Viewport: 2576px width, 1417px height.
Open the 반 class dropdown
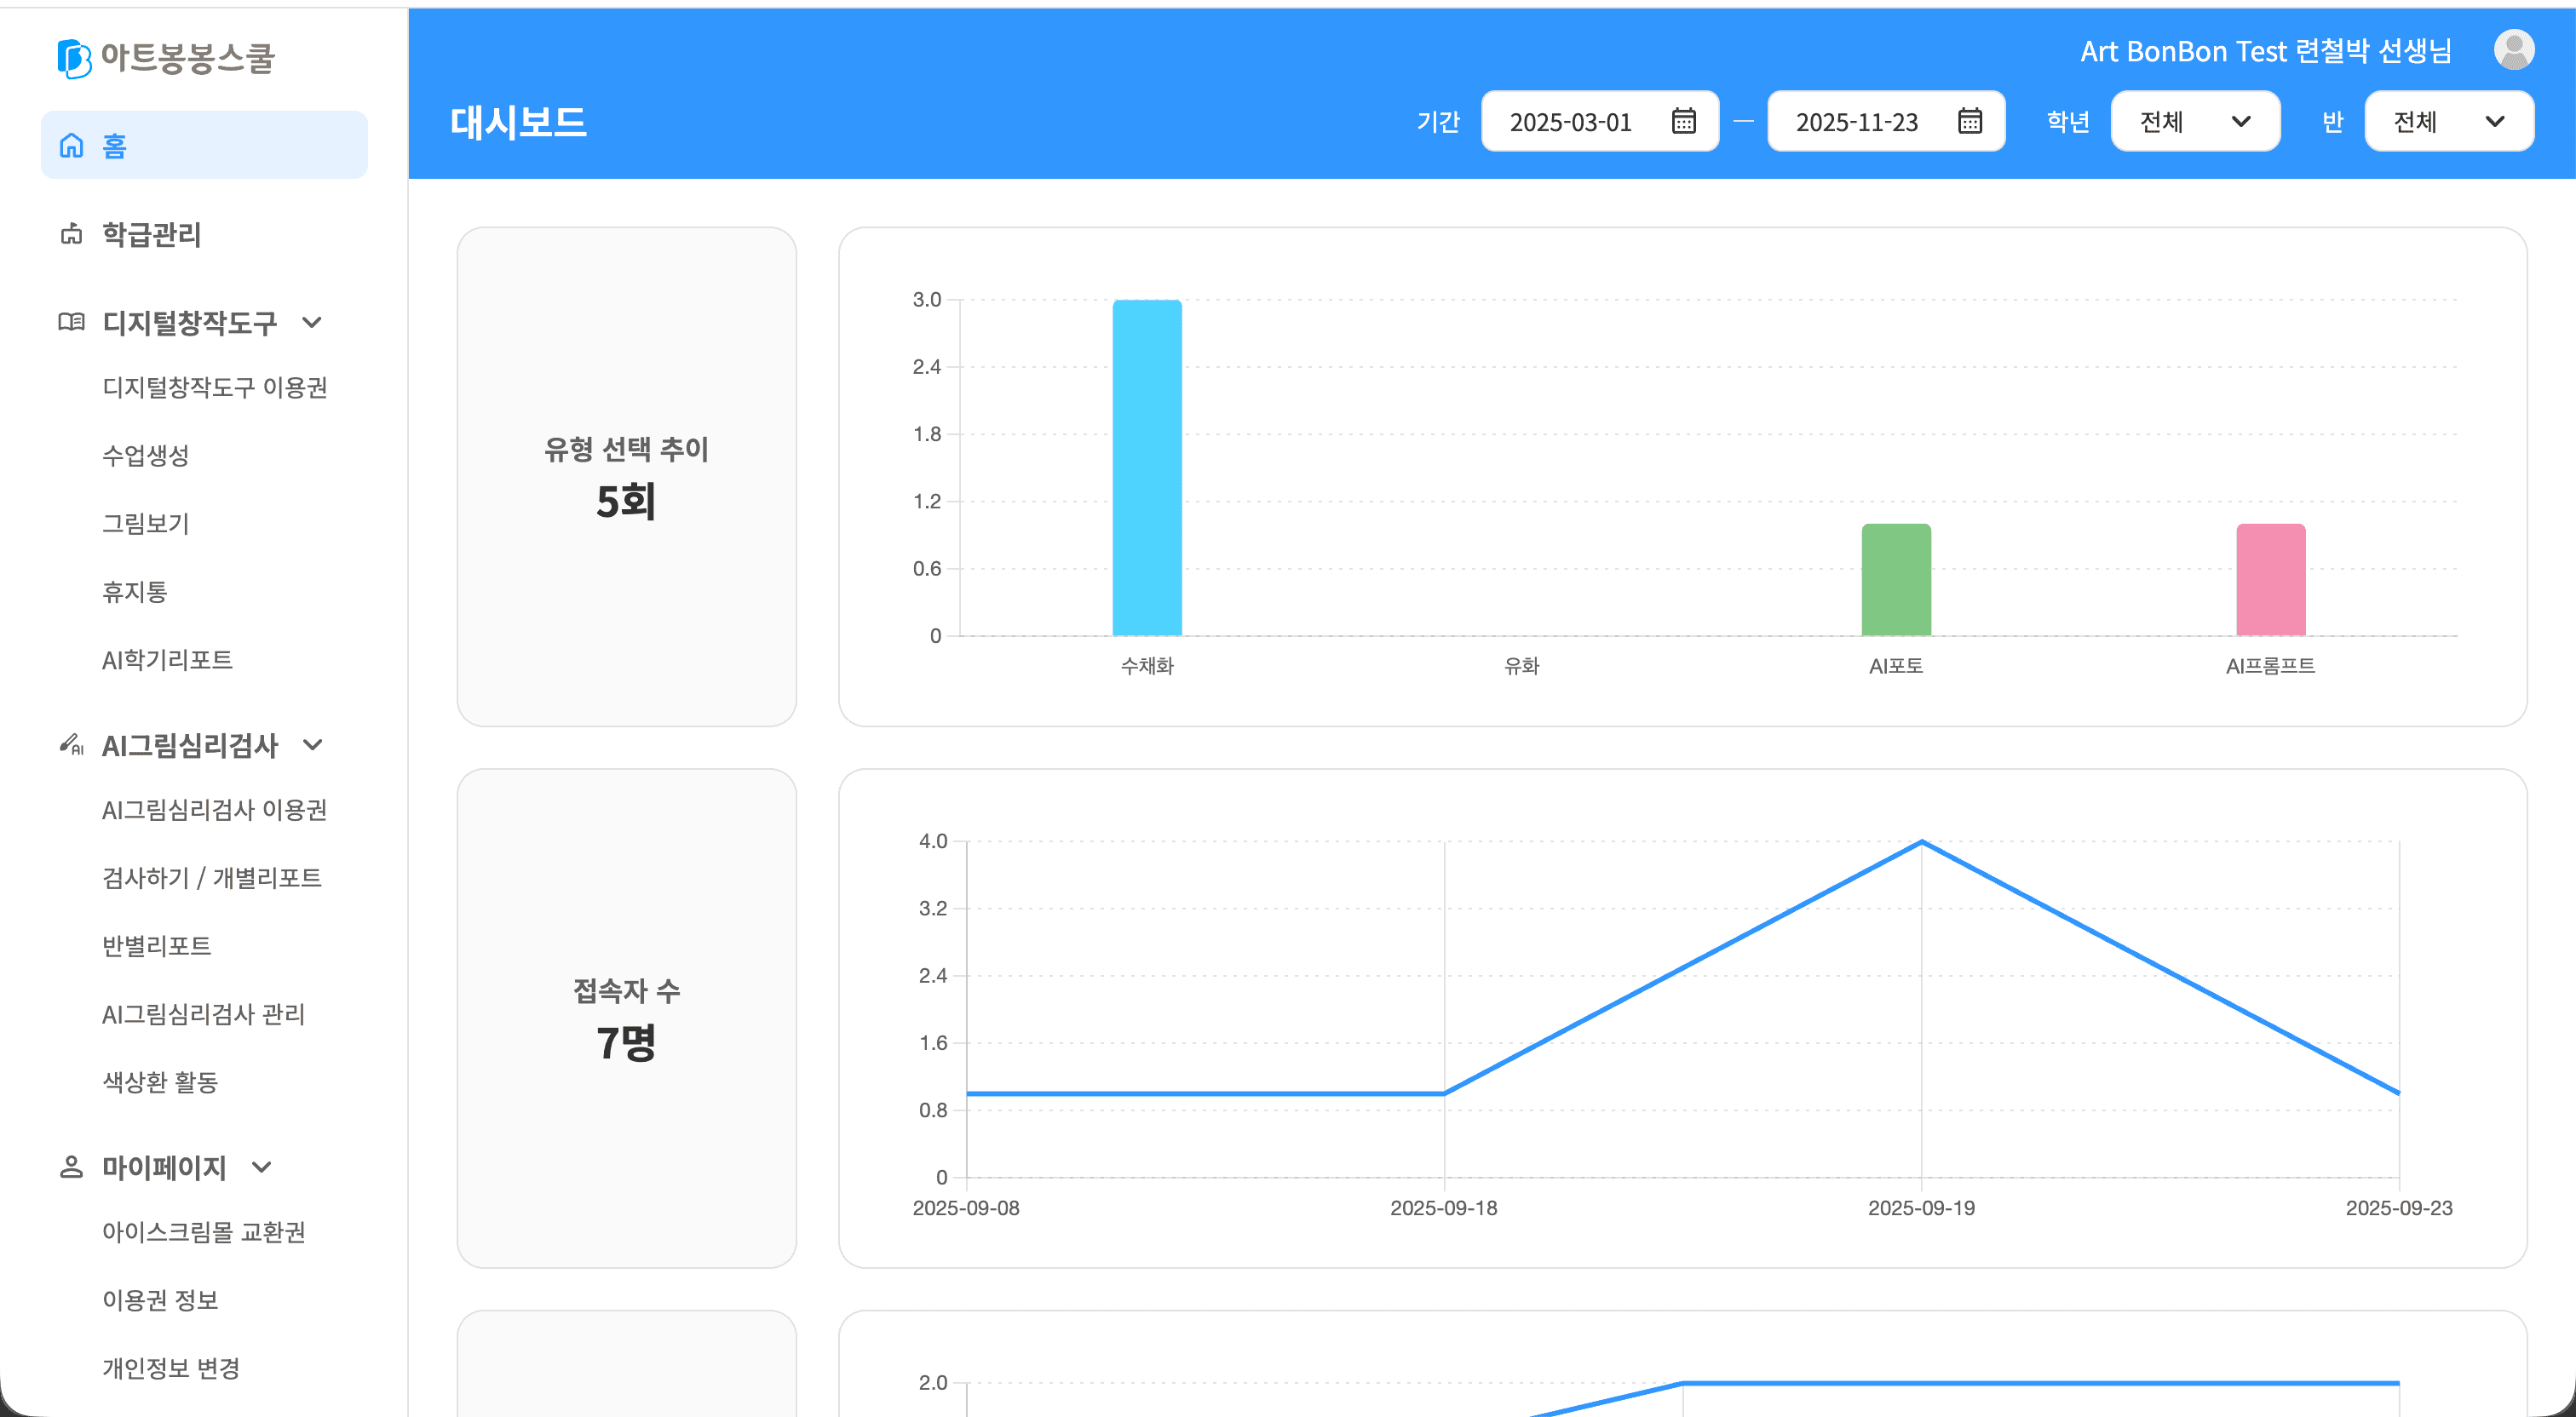(2448, 121)
